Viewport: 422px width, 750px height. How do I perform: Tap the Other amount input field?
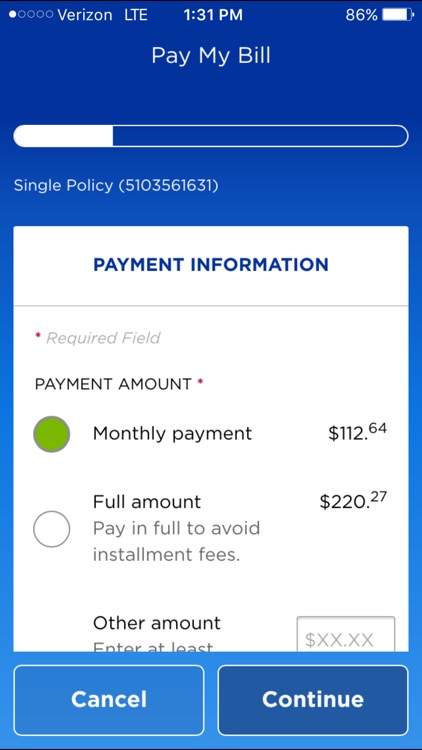346,634
